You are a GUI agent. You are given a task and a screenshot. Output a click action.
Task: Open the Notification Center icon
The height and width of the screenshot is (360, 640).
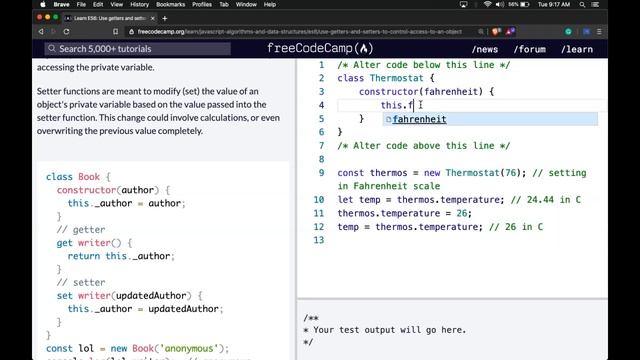596,4
